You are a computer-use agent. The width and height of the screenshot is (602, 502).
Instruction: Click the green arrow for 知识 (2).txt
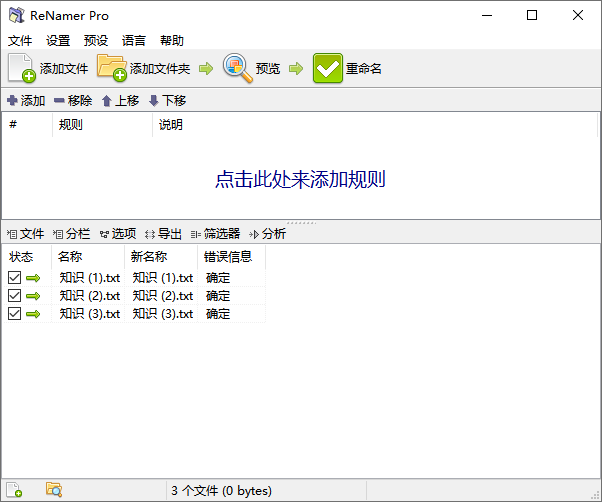(33, 296)
